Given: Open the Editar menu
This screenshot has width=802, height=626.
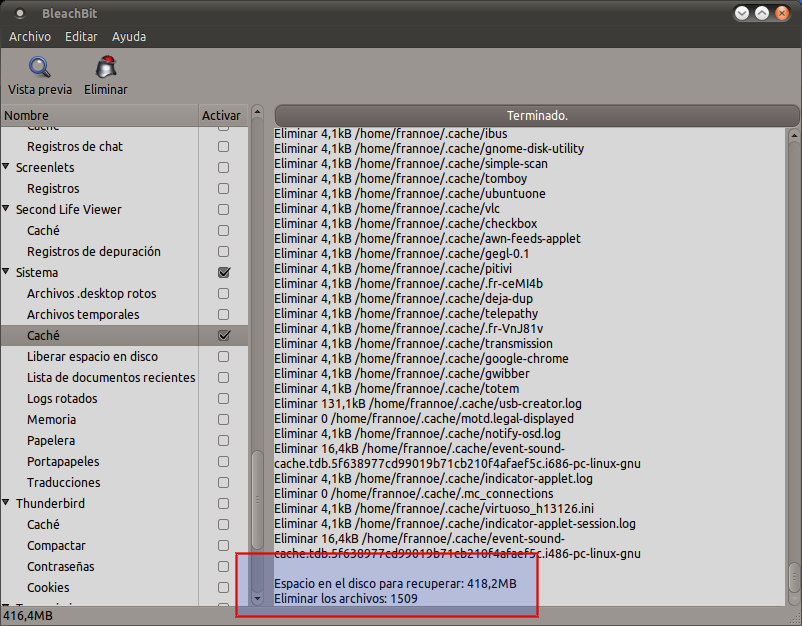Looking at the screenshot, I should (x=81, y=37).
